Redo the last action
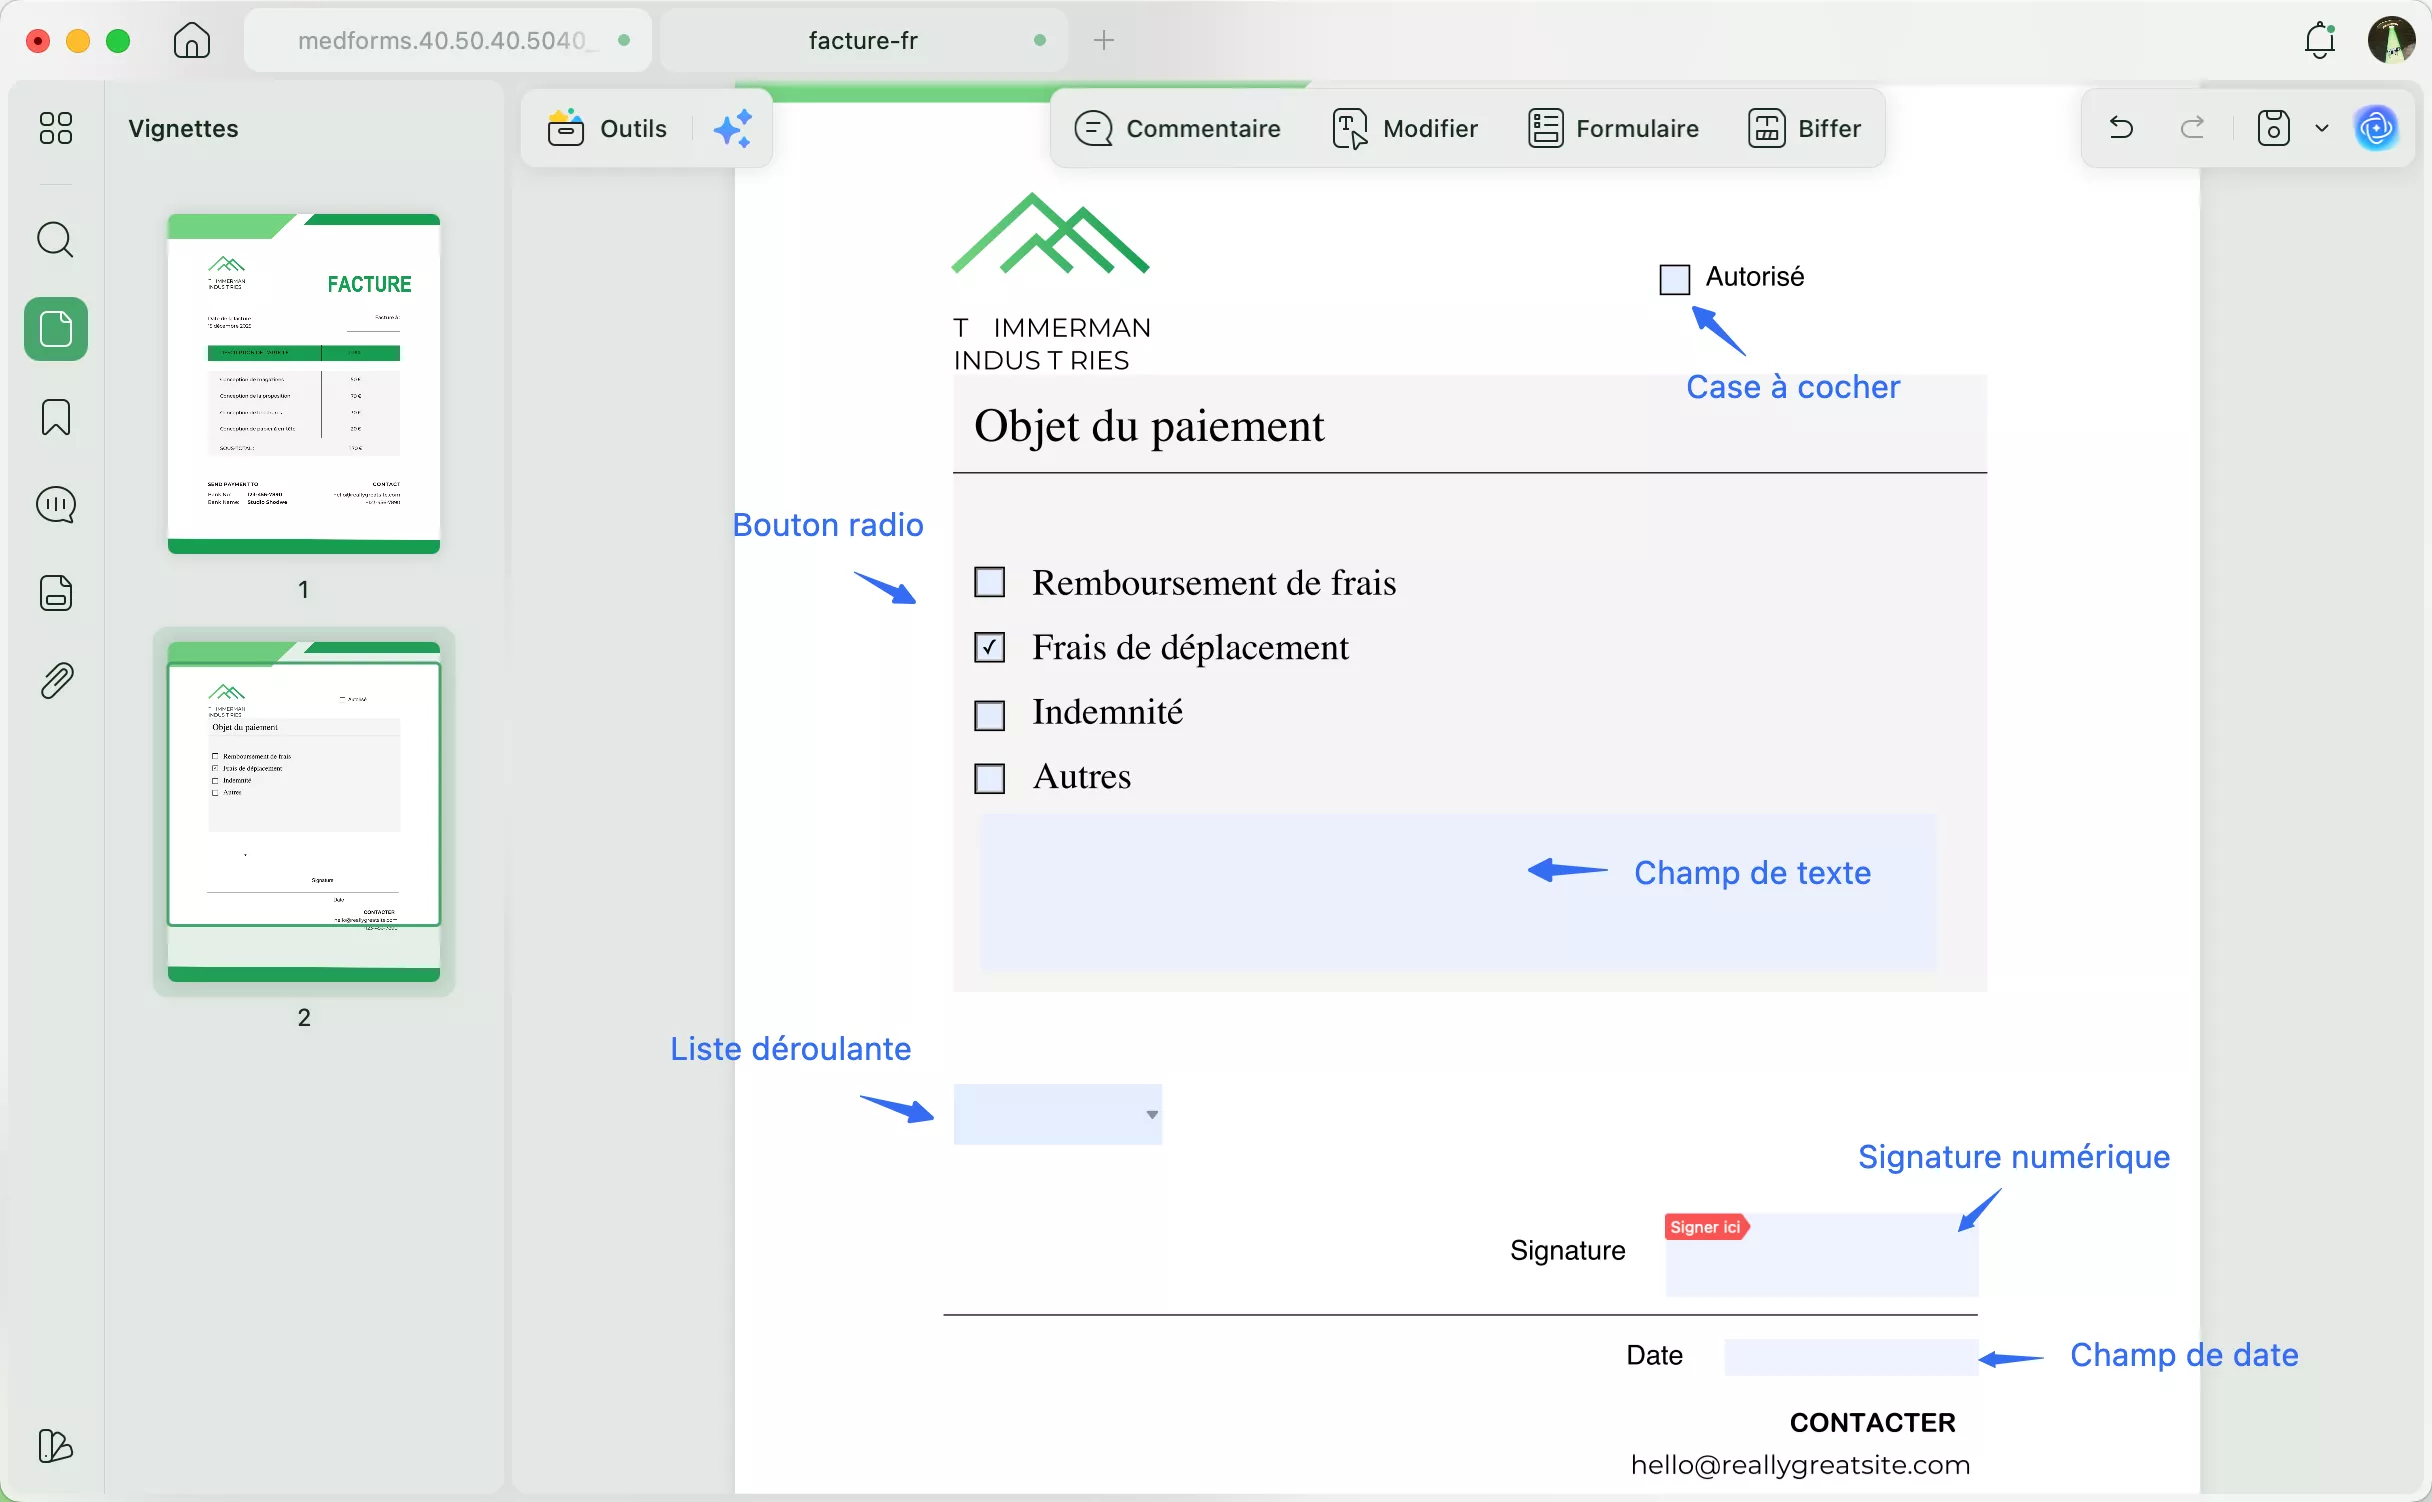Image resolution: width=2432 pixels, height=1502 pixels. 2193,128
